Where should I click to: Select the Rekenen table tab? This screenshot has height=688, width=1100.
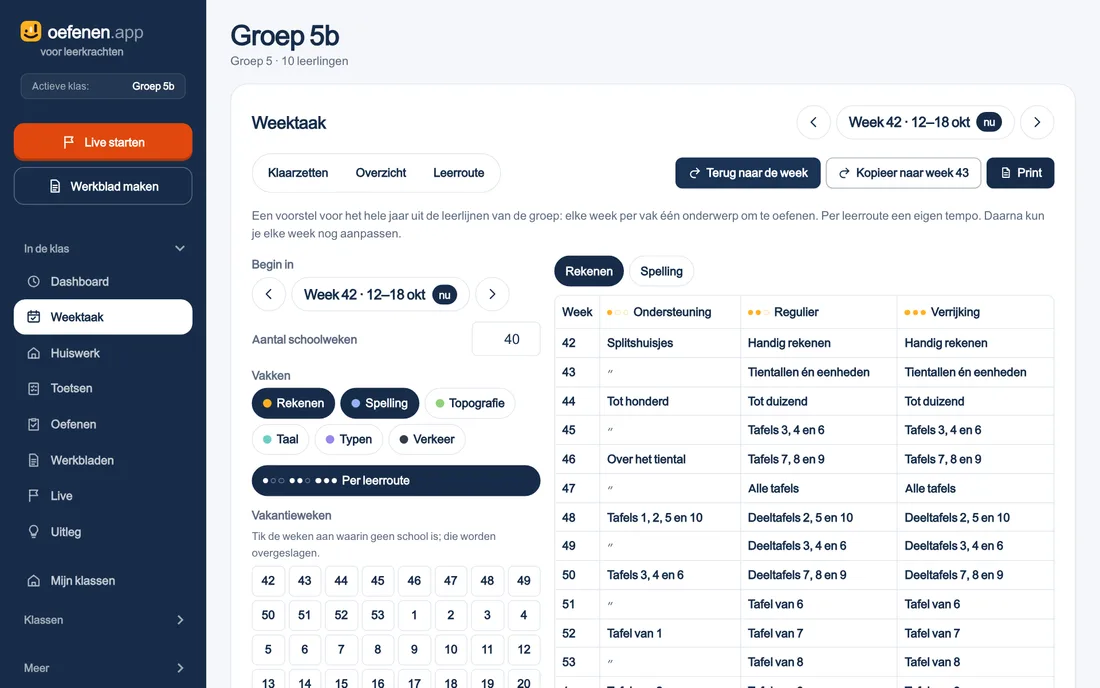click(589, 271)
